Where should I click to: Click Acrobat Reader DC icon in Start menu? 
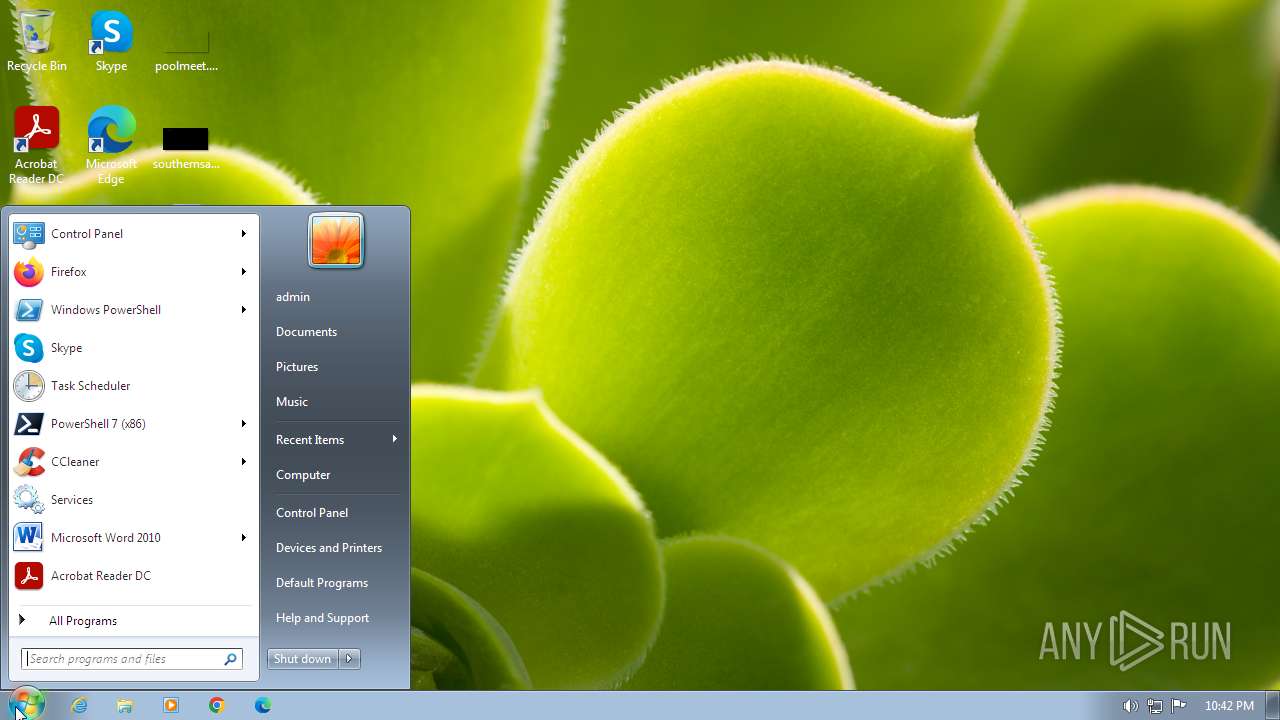coord(29,576)
